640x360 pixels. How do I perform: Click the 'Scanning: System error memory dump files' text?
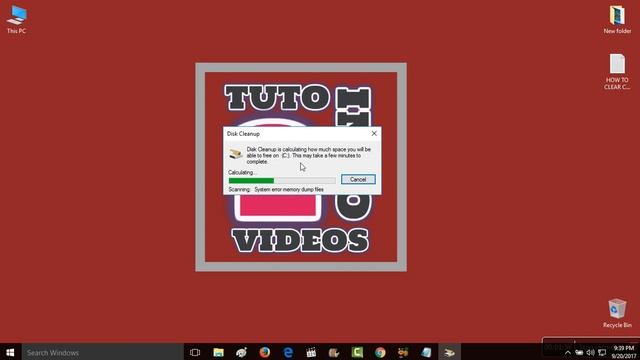[x=276, y=189]
